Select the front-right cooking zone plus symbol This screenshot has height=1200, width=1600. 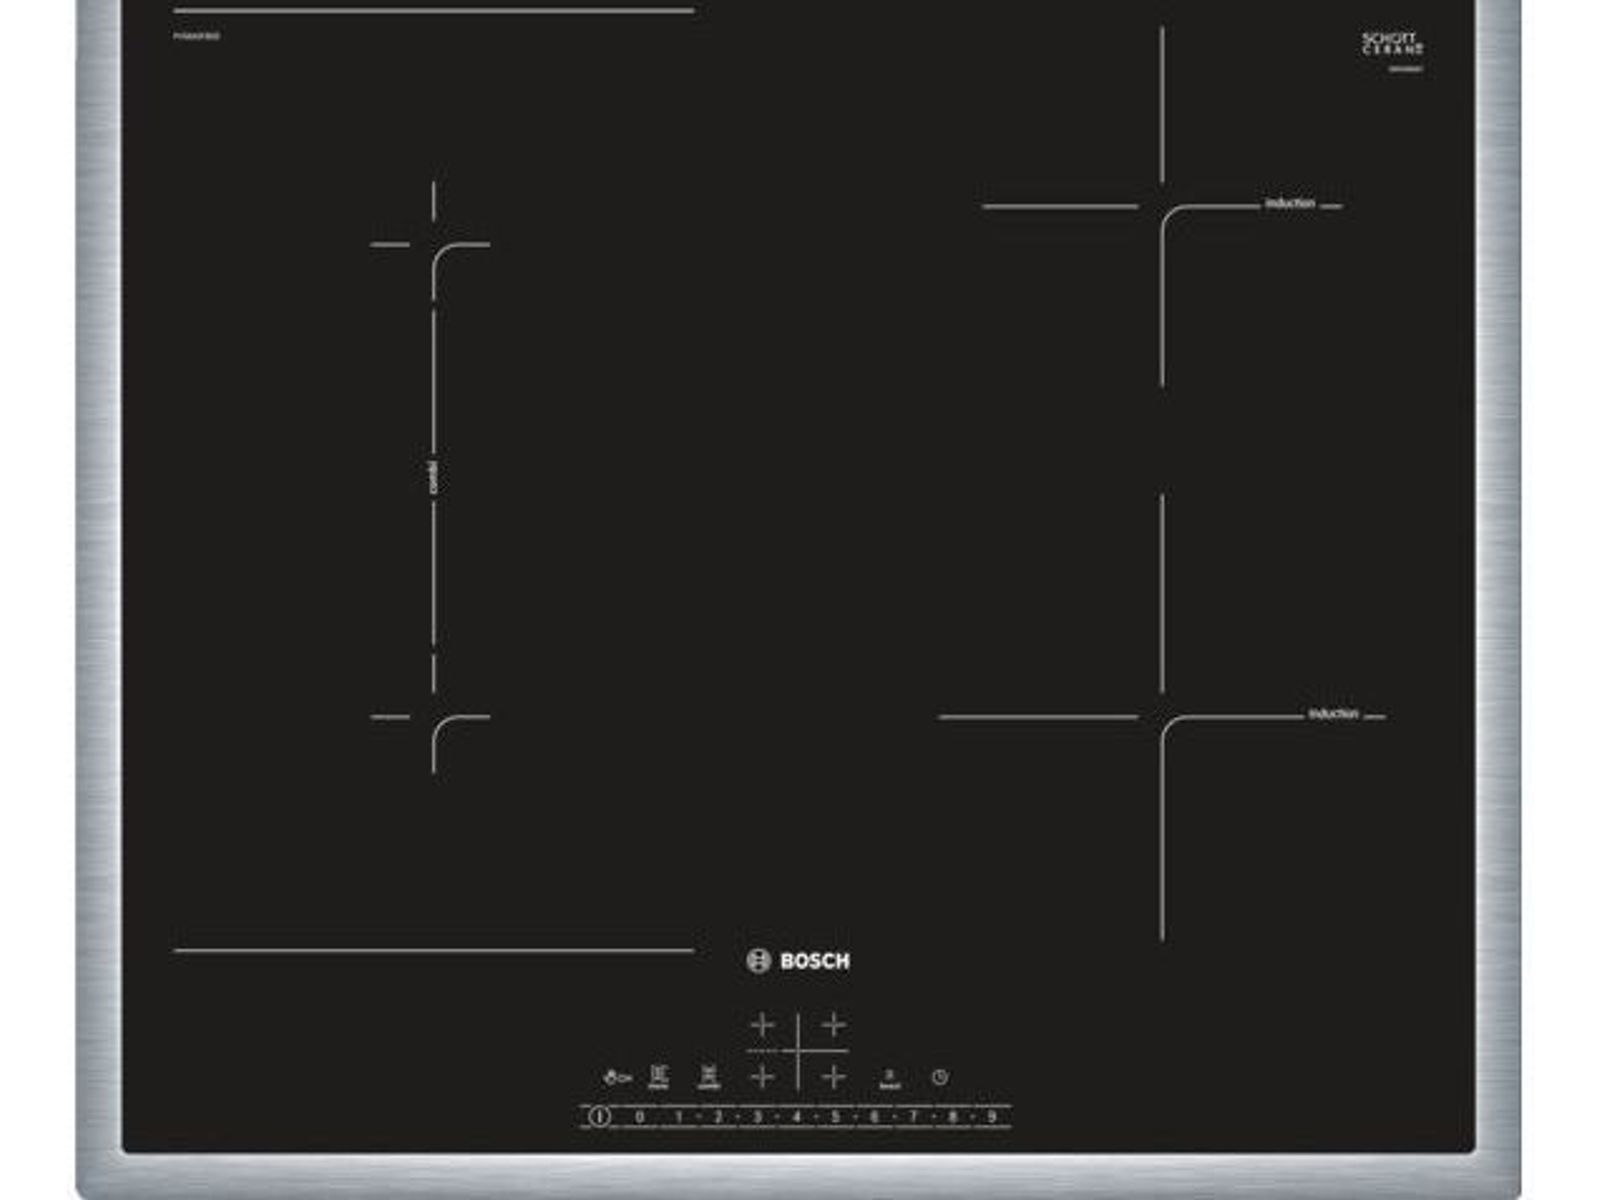(x=833, y=1076)
